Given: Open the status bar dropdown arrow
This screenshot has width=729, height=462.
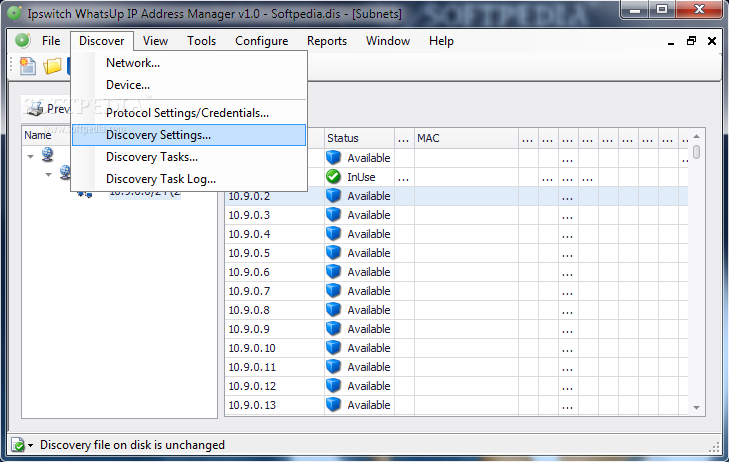Looking at the screenshot, I should 31,445.
